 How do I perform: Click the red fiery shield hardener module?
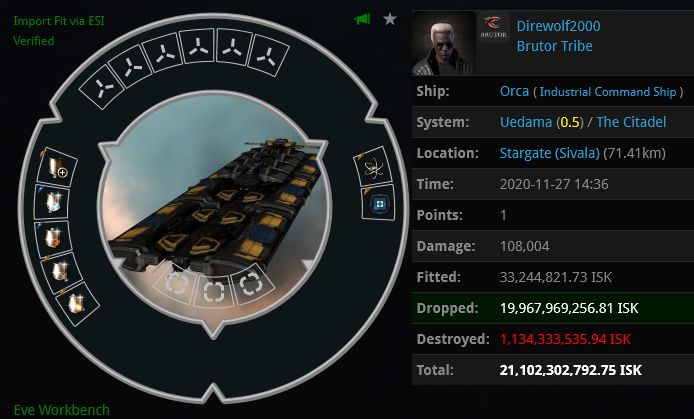[54, 238]
